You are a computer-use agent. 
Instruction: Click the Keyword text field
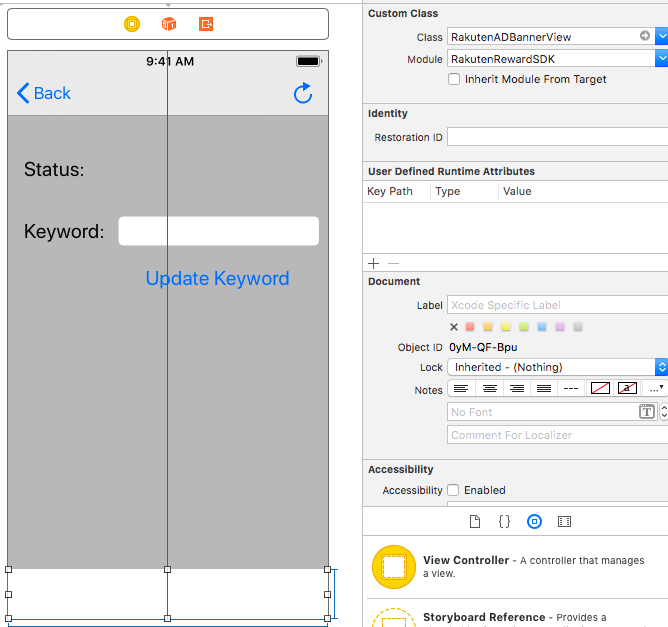[x=218, y=231]
